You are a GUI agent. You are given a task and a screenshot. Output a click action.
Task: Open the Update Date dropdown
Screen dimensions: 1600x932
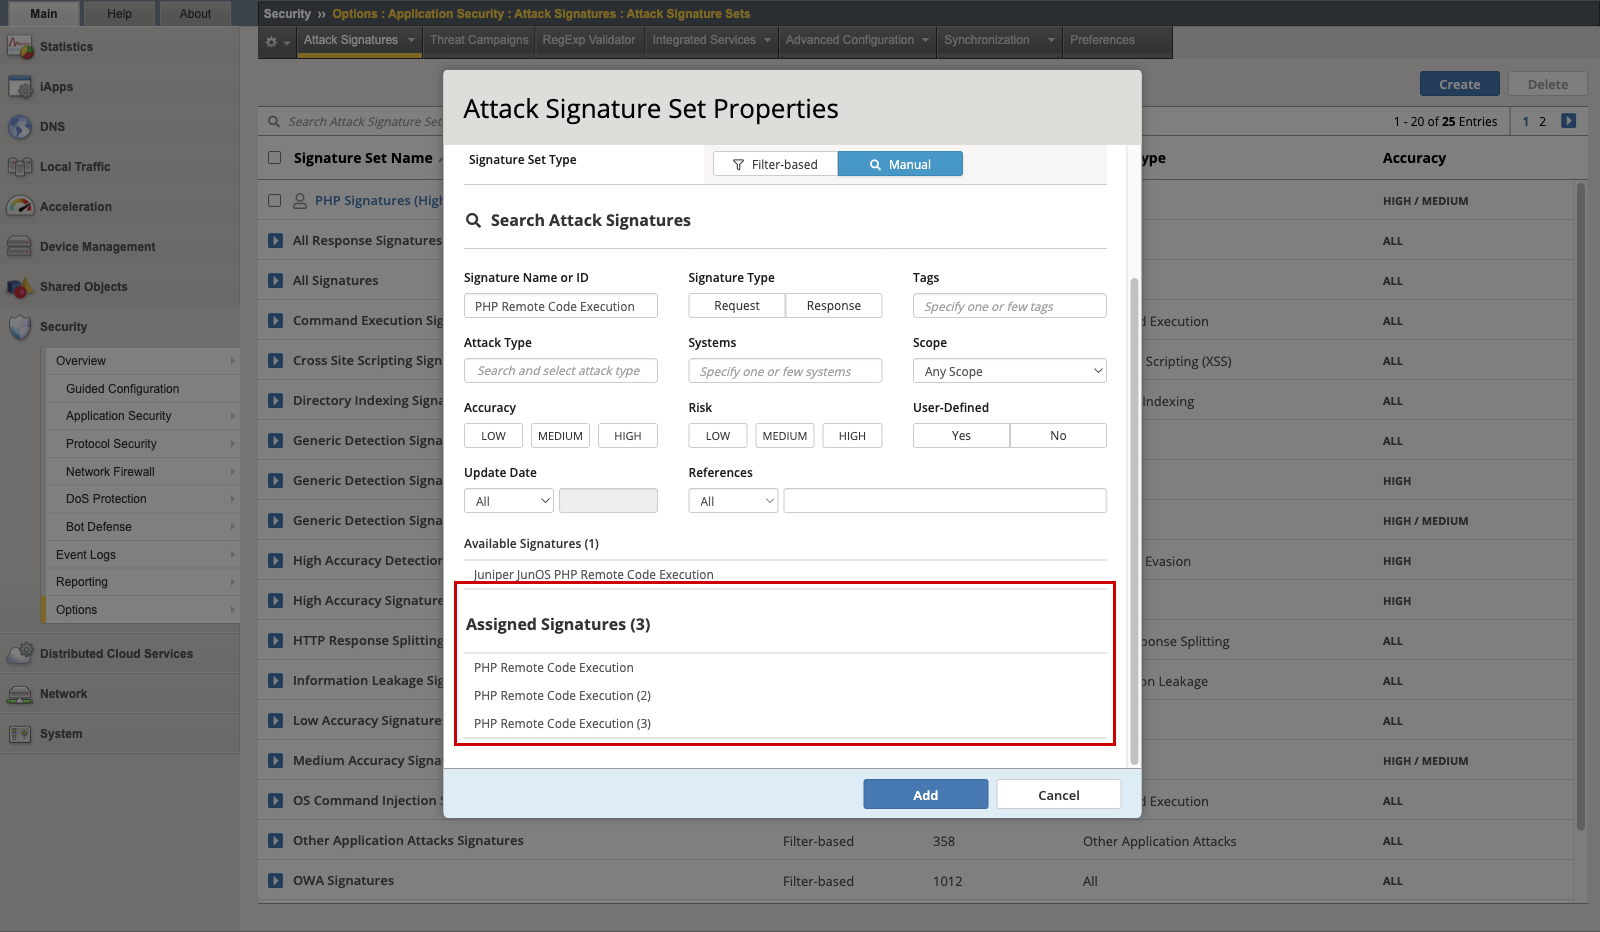(509, 501)
